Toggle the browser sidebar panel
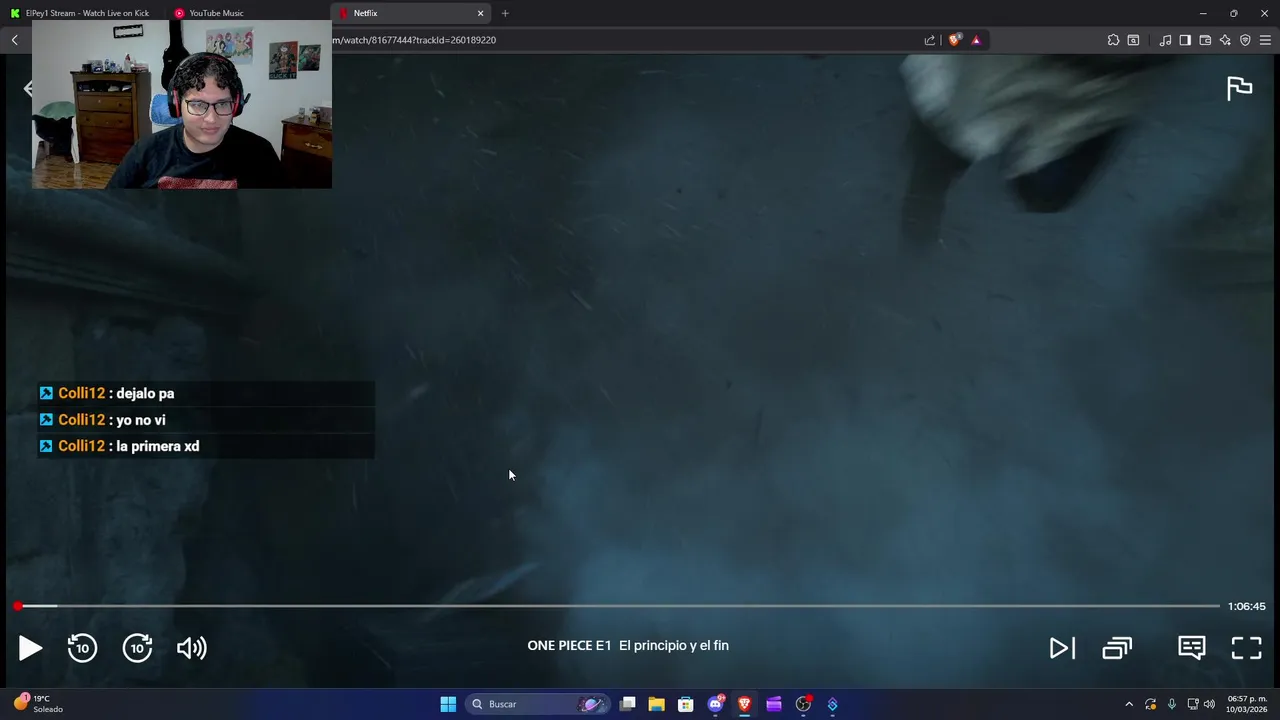 point(1185,40)
